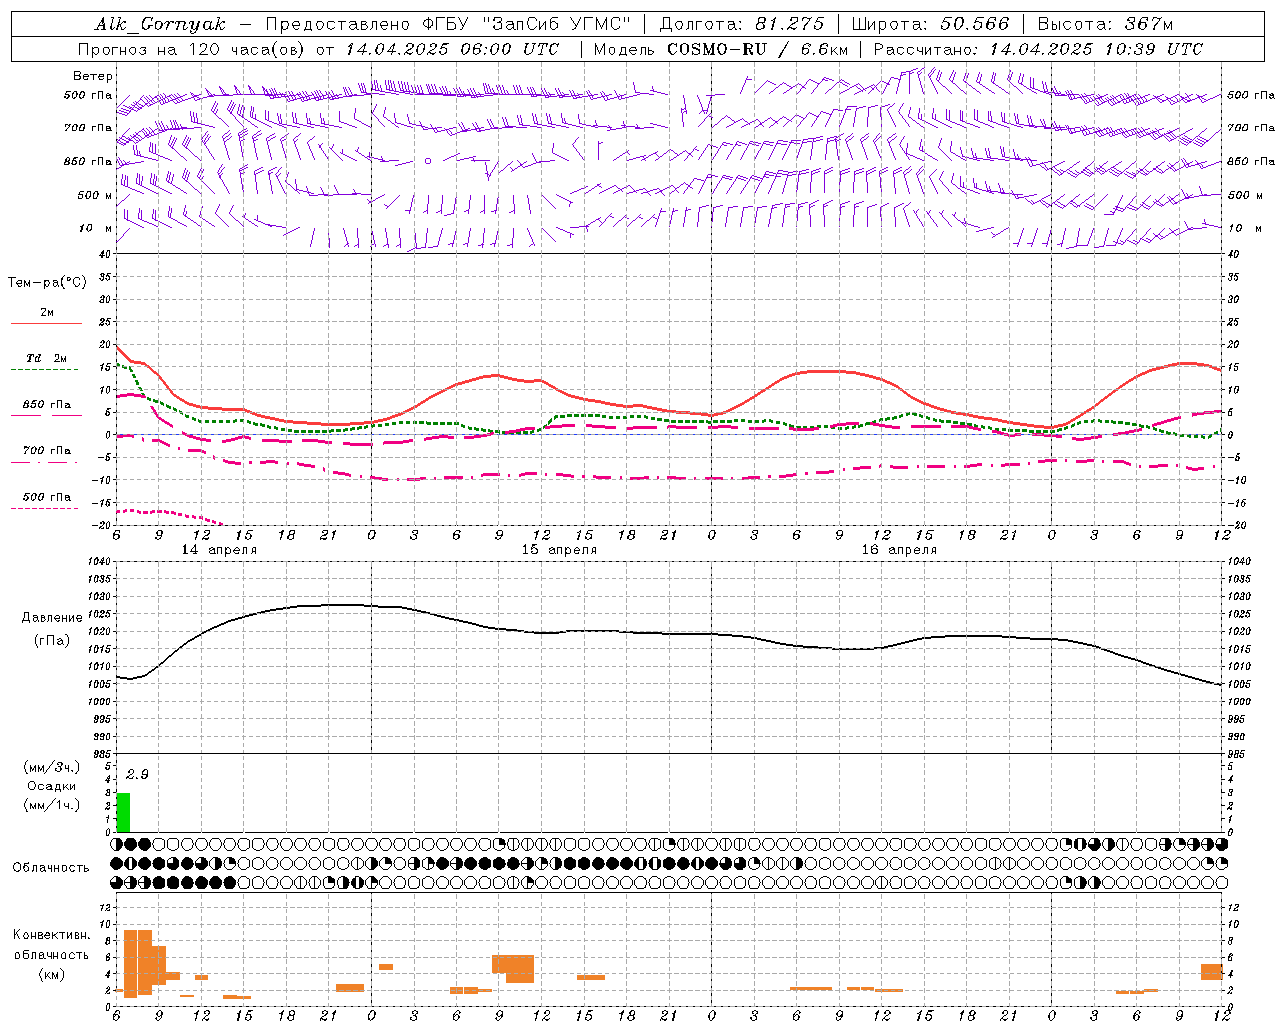This screenshot has width=1280, height=1024.
Task: Click 'Рассчитано: 14.04.2025 10:39 UTC' text
Action: [x=1038, y=49]
